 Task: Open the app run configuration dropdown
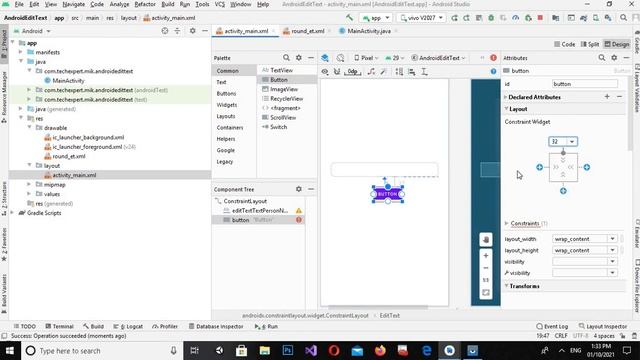[x=376, y=18]
